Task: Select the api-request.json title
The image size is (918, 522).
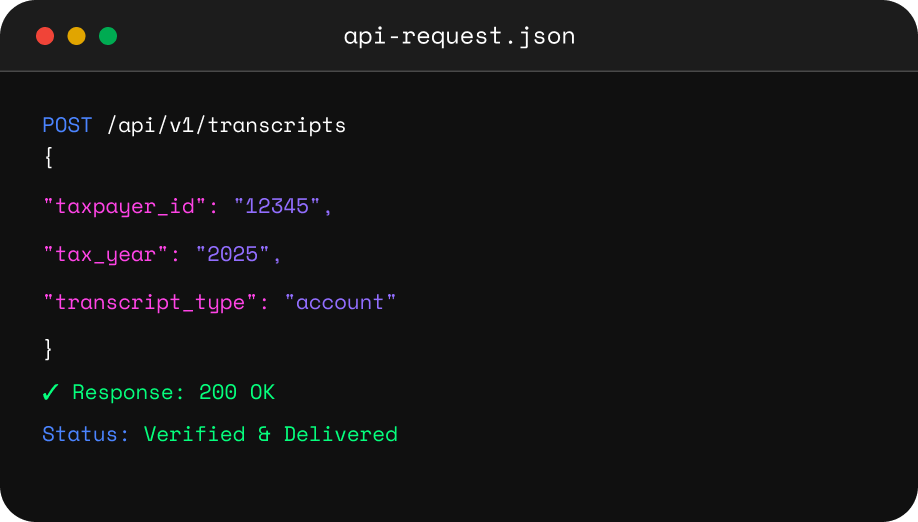Action: point(459,37)
